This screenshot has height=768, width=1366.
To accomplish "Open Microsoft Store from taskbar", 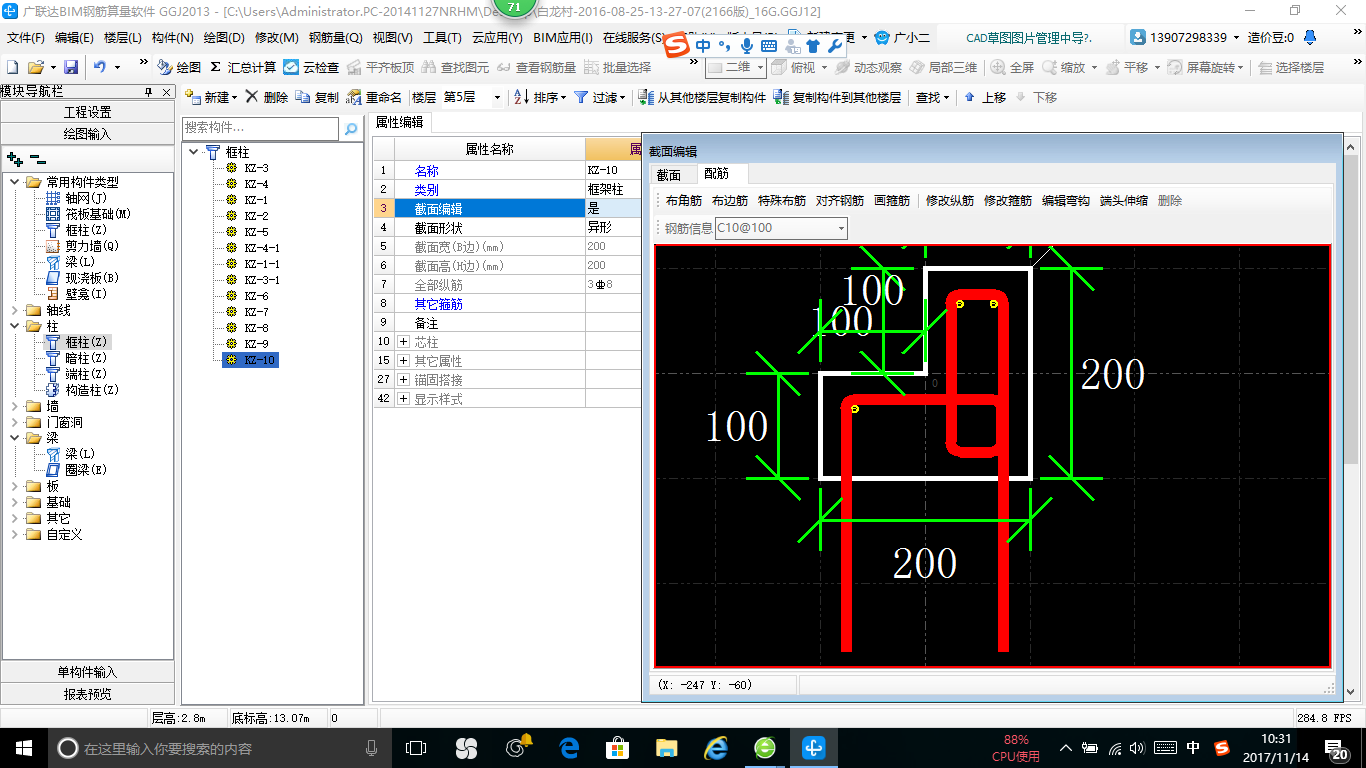I will tap(617, 747).
